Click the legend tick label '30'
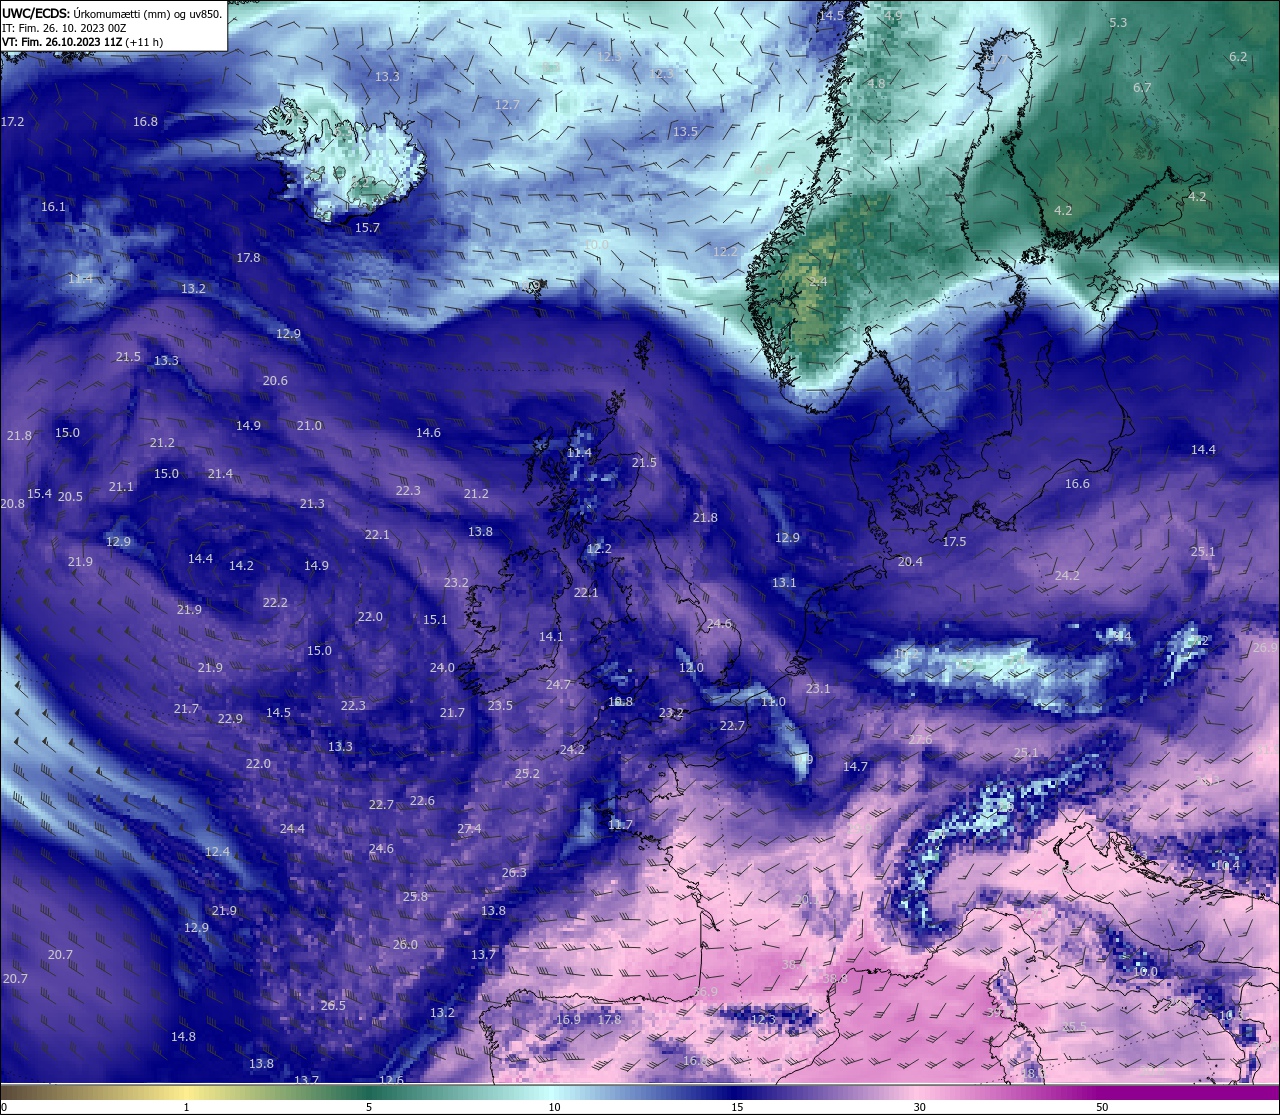This screenshot has width=1280, height=1115. [919, 1107]
